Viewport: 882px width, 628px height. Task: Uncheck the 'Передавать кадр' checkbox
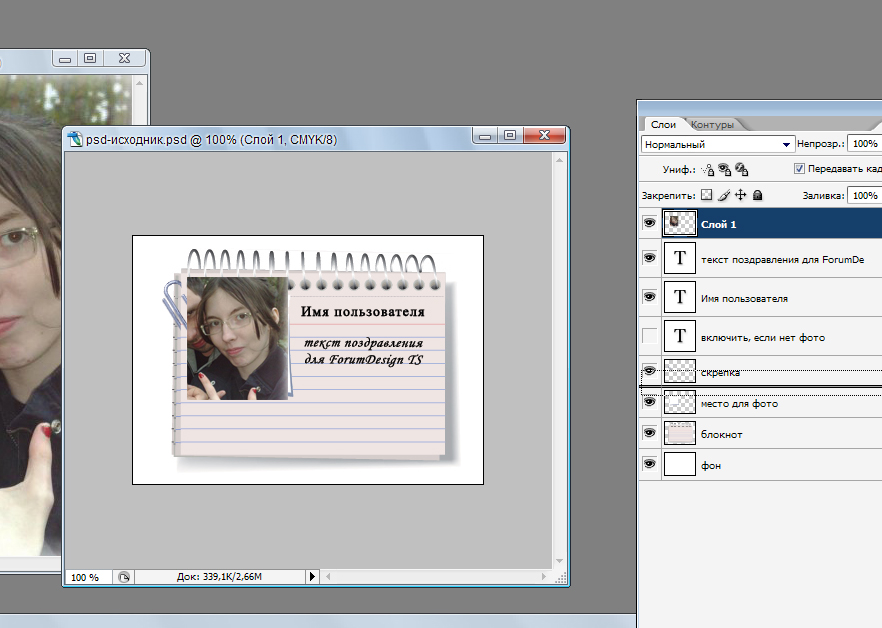pyautogui.click(x=799, y=170)
